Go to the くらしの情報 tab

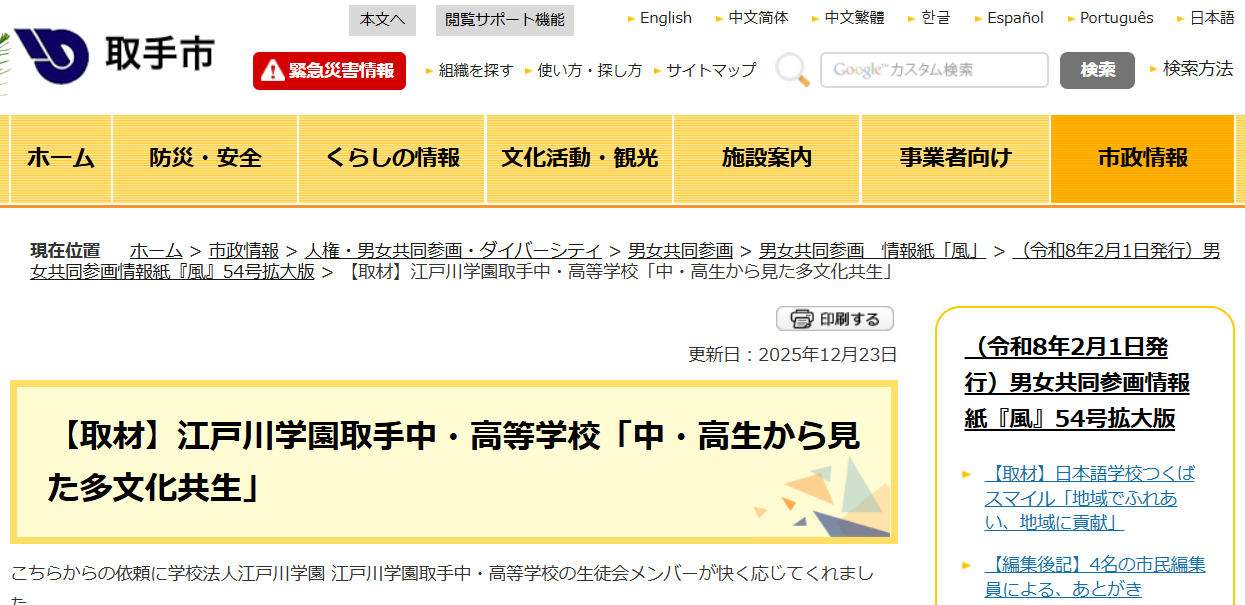pos(392,158)
